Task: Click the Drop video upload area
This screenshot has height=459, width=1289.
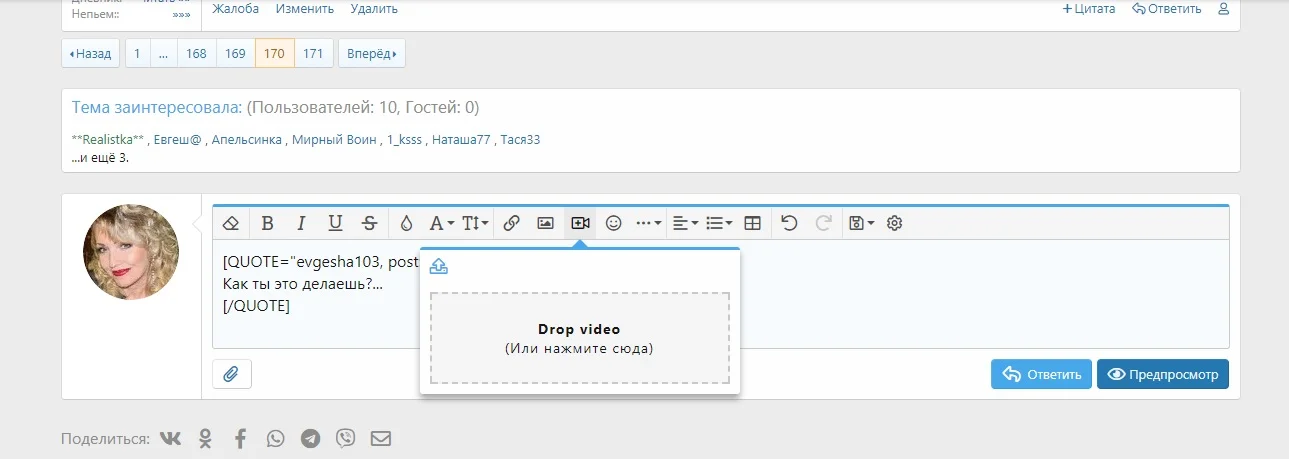Action: [579, 338]
